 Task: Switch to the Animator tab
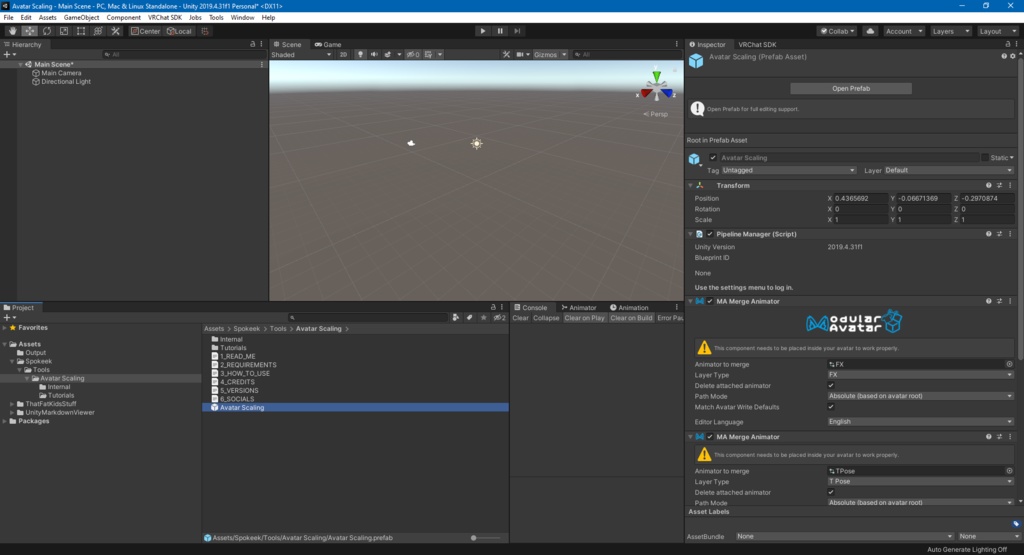click(x=579, y=308)
